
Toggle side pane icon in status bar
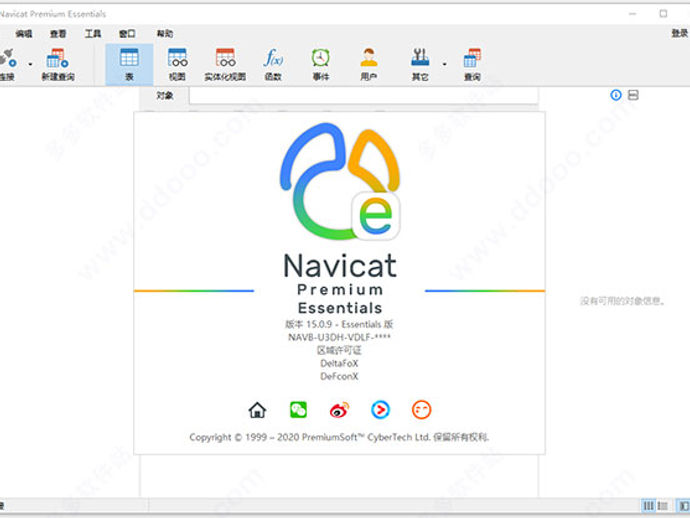684,506
